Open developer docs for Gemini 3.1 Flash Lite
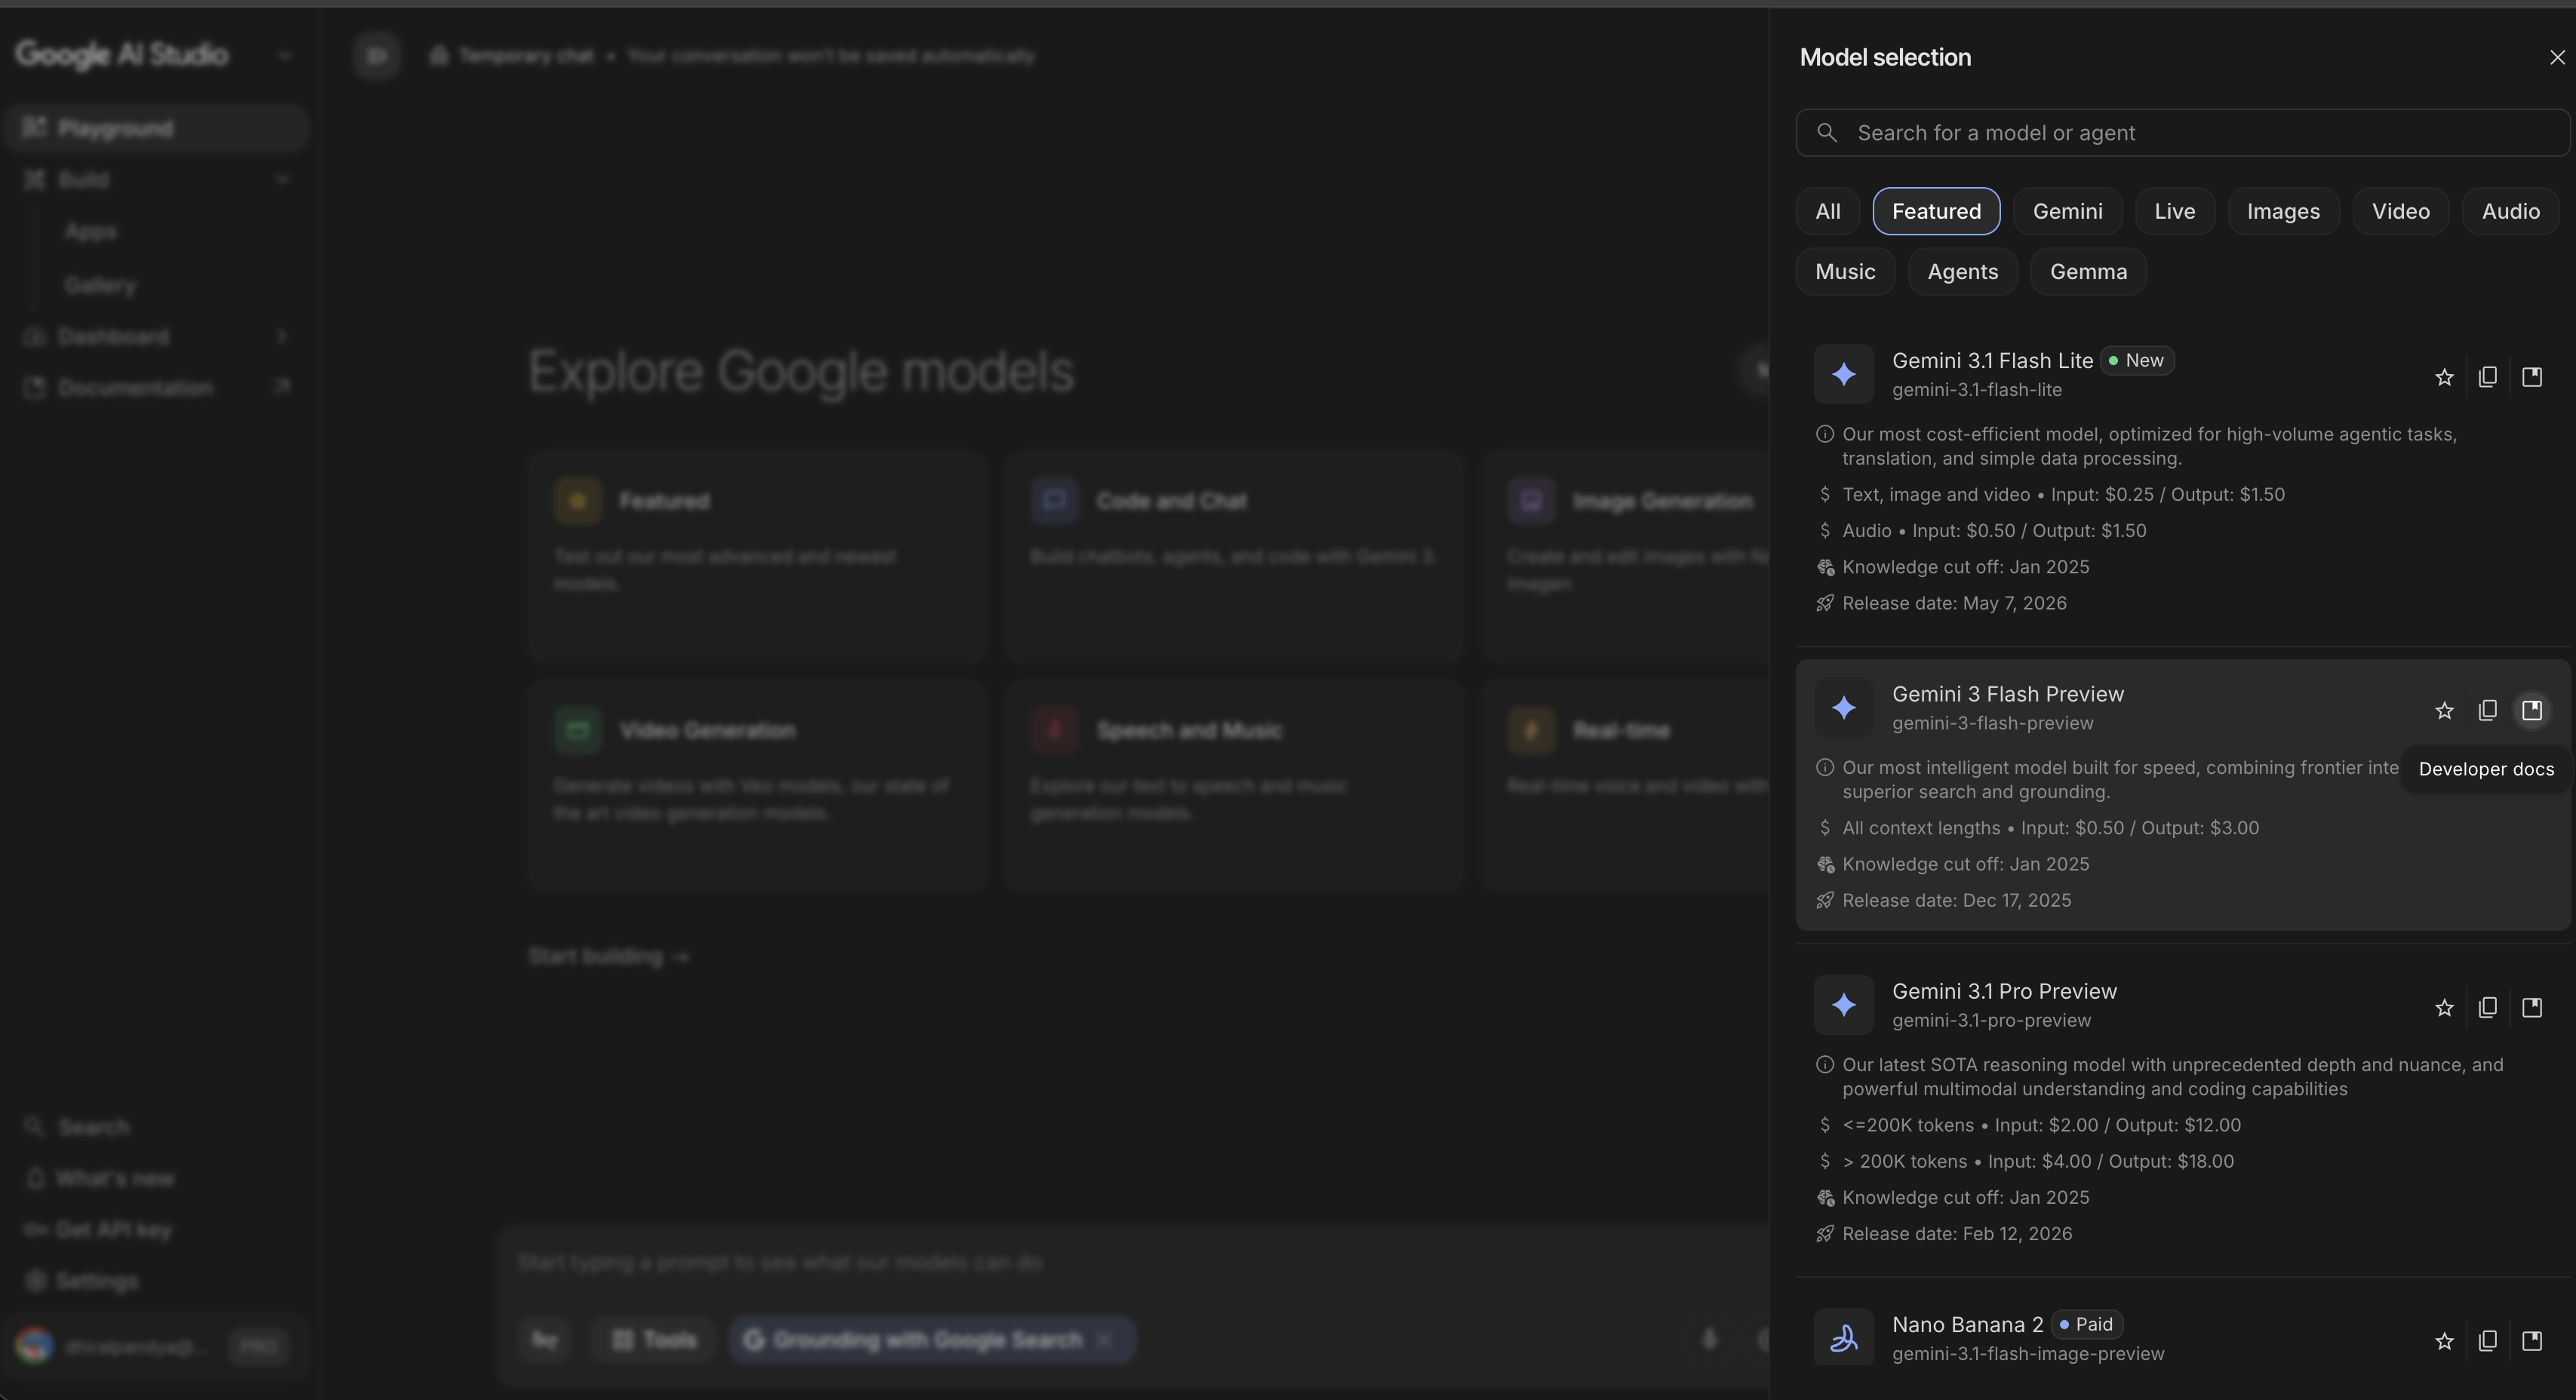The image size is (2576, 1400). tap(2532, 377)
